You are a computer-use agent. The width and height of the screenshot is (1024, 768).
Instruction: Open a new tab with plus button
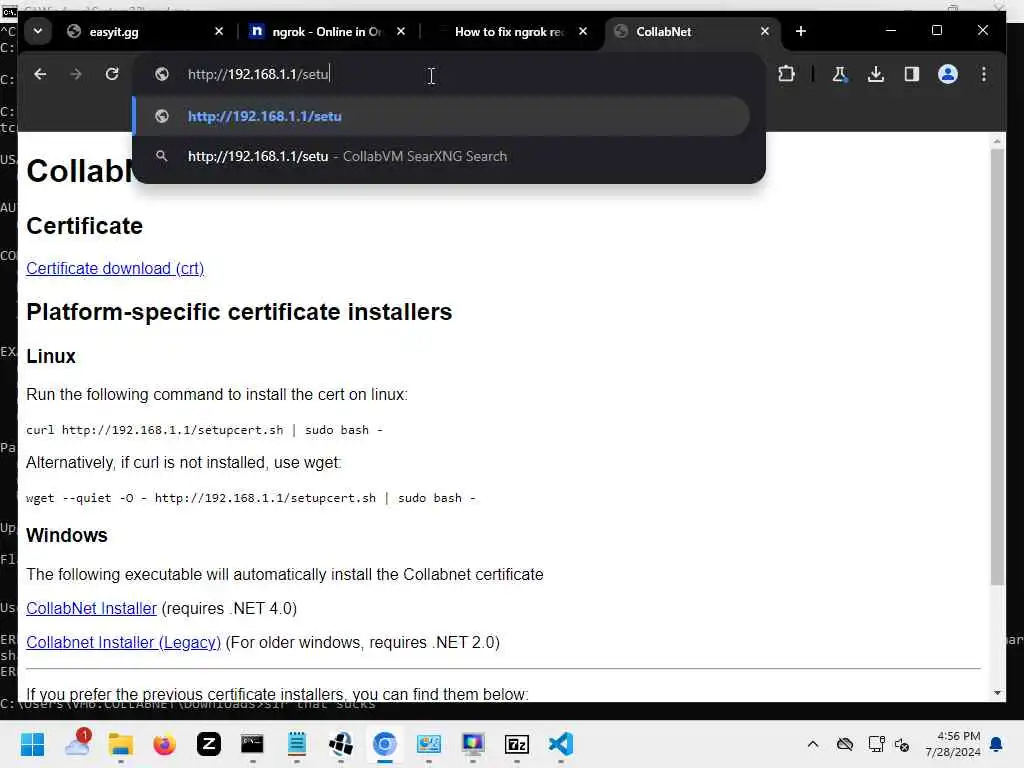pos(801,31)
